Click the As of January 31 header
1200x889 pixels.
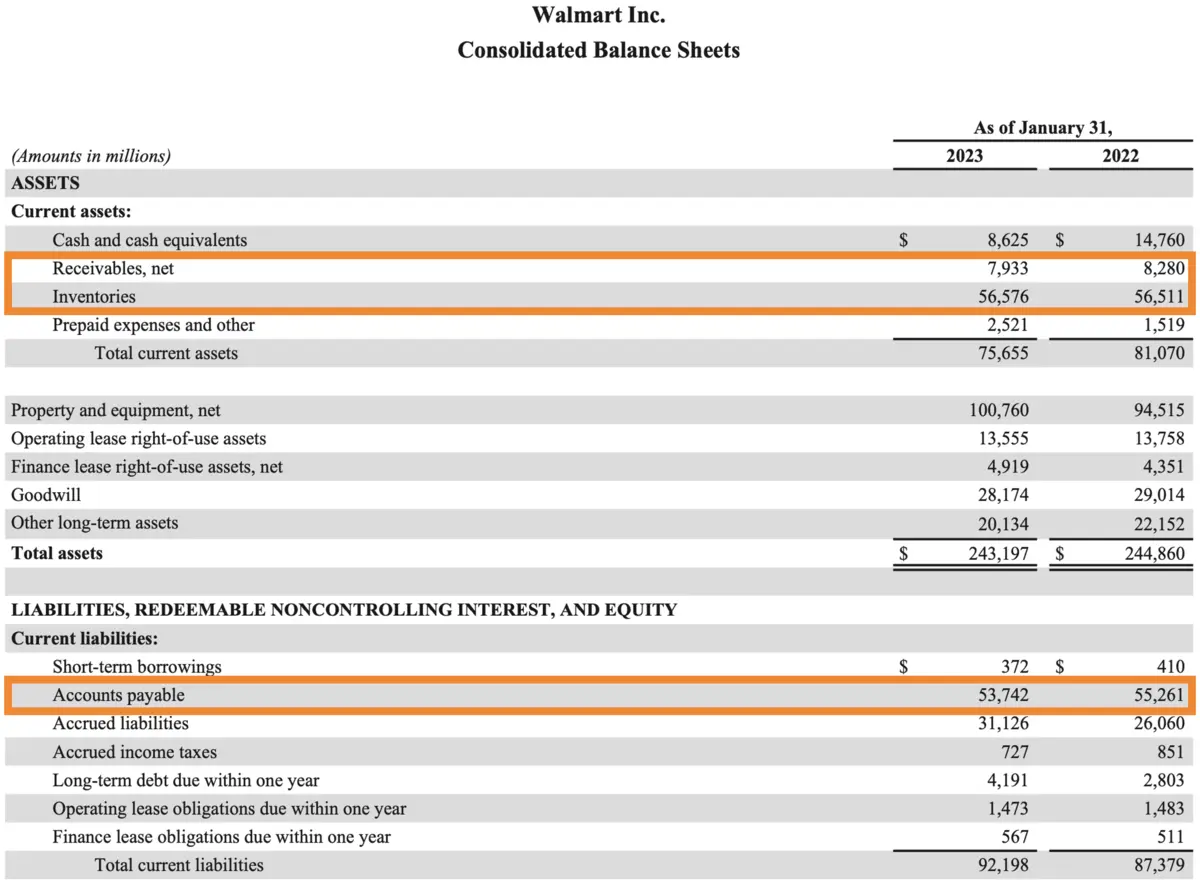[x=1044, y=127]
